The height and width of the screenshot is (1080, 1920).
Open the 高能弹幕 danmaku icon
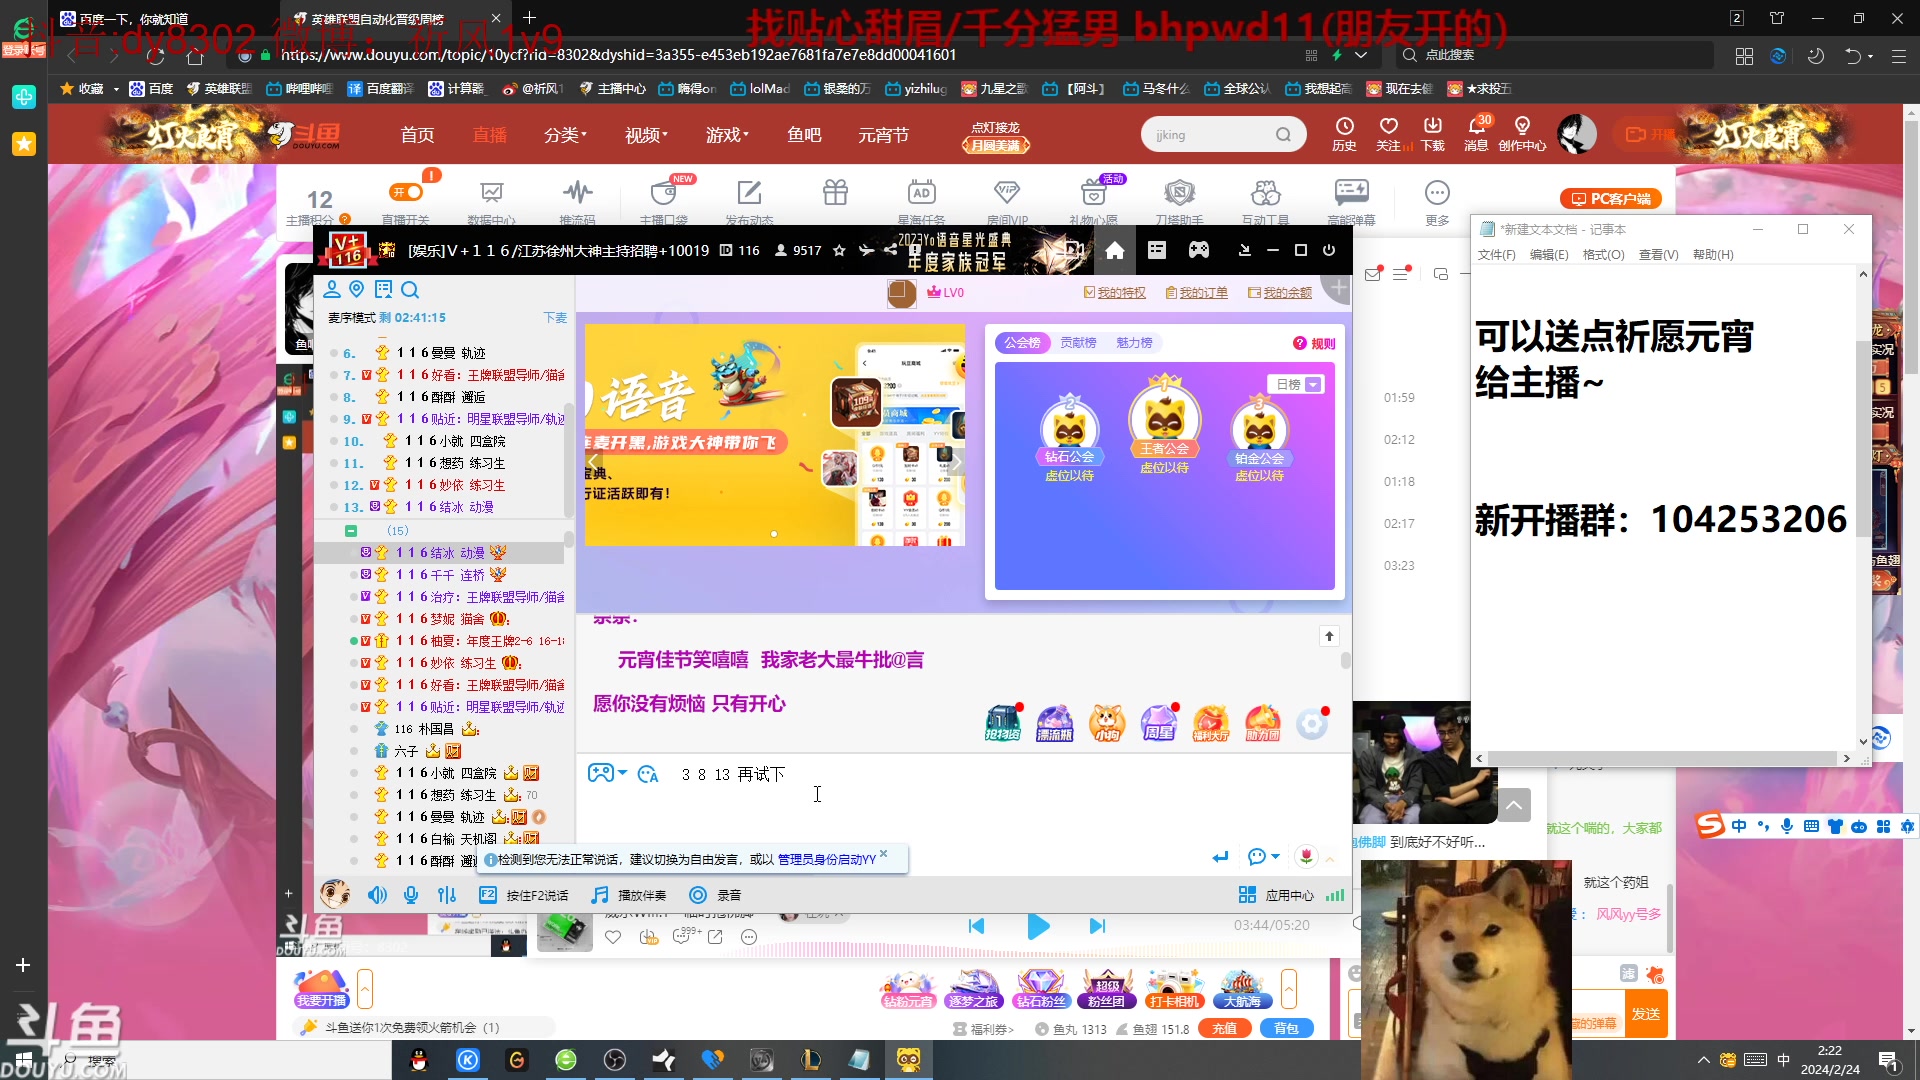point(1351,192)
